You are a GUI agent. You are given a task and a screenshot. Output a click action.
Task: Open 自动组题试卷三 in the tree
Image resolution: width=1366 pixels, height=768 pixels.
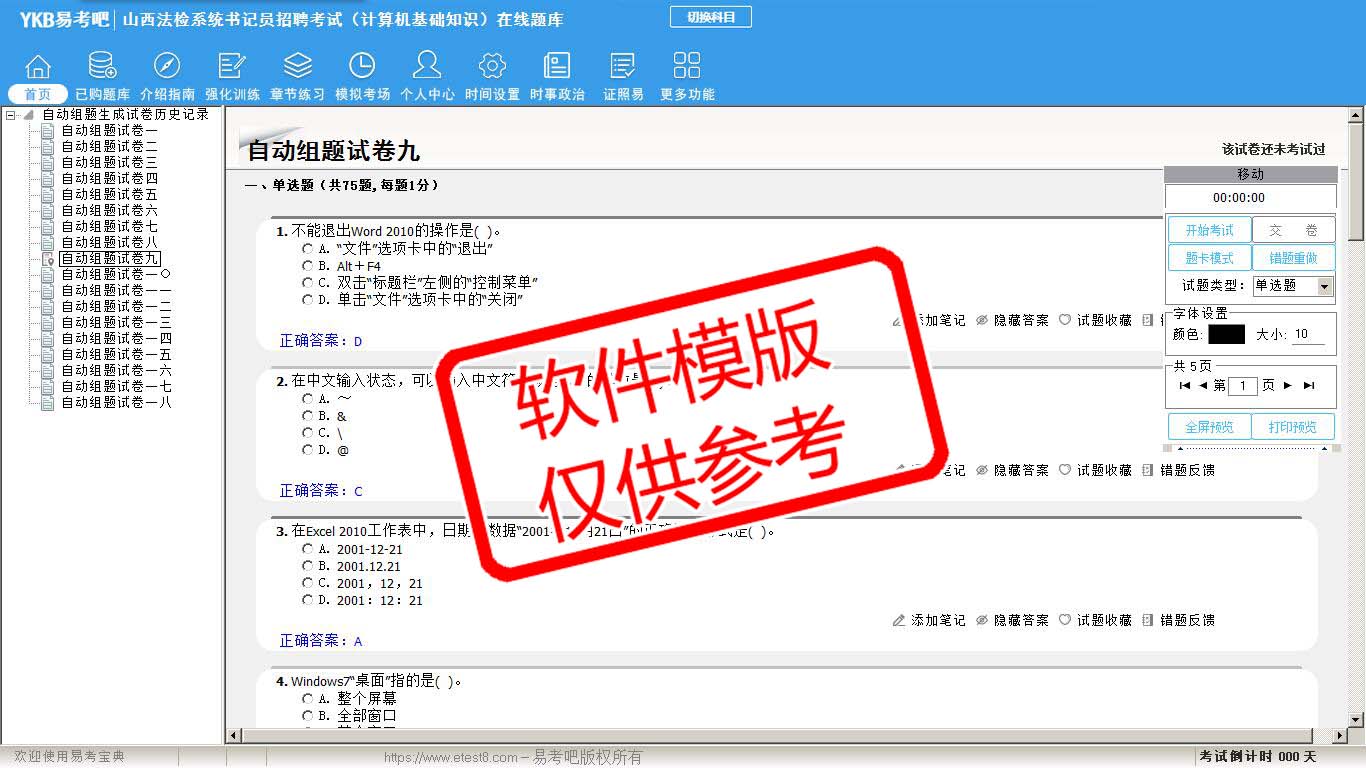(109, 162)
